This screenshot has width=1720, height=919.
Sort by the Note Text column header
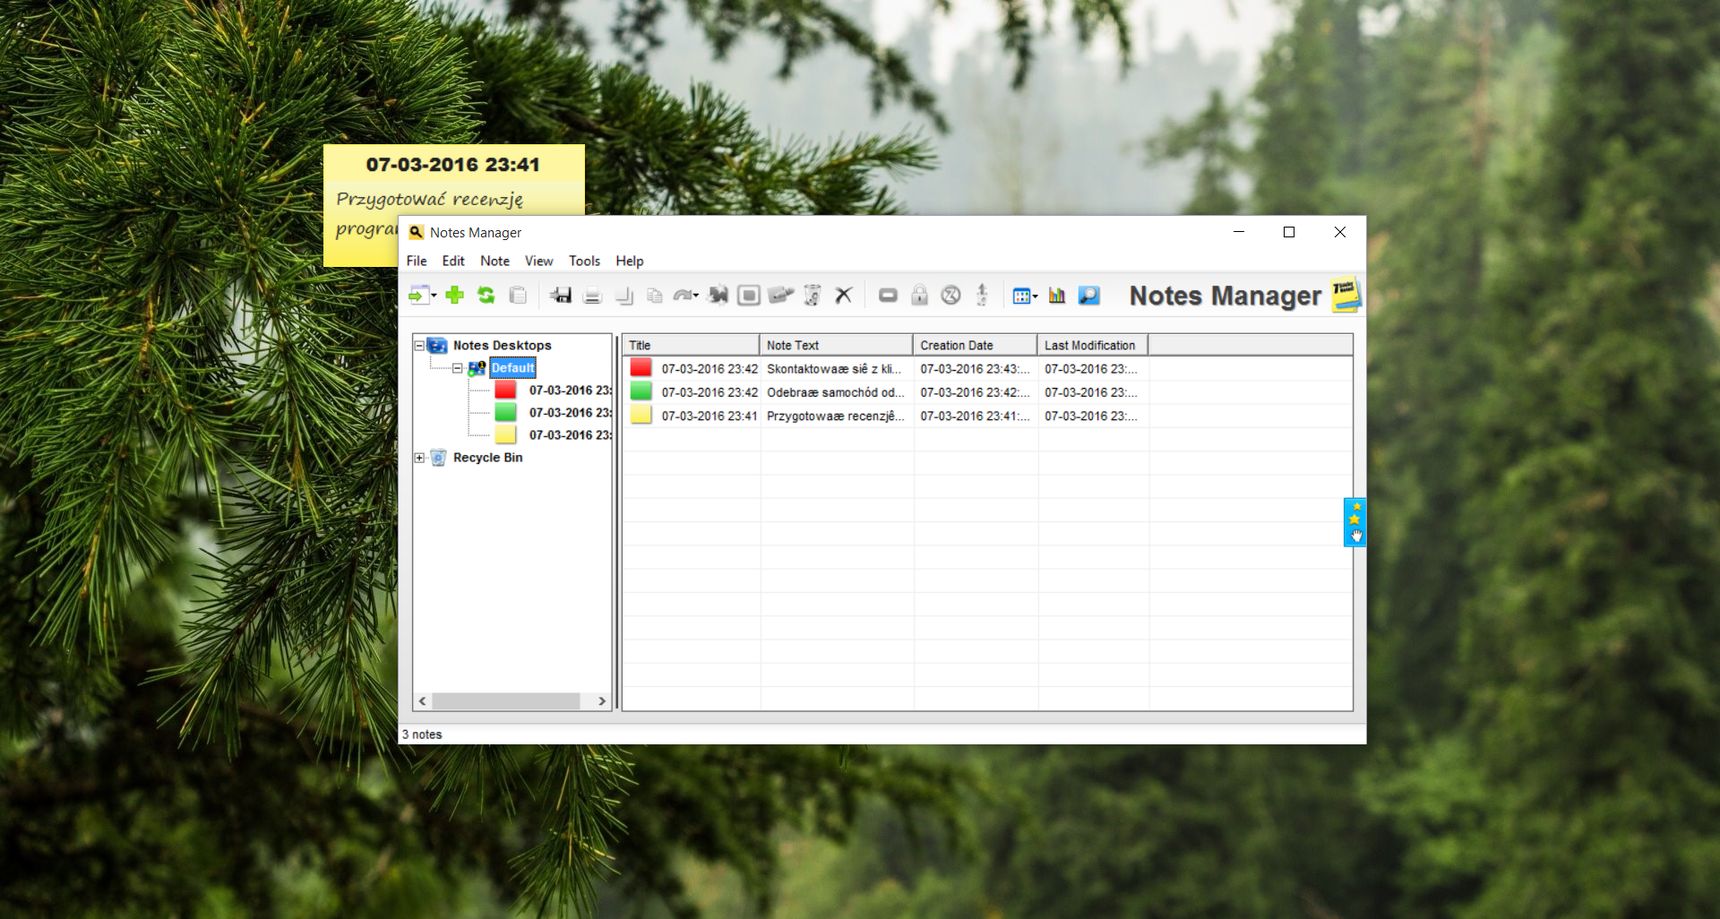coord(837,345)
